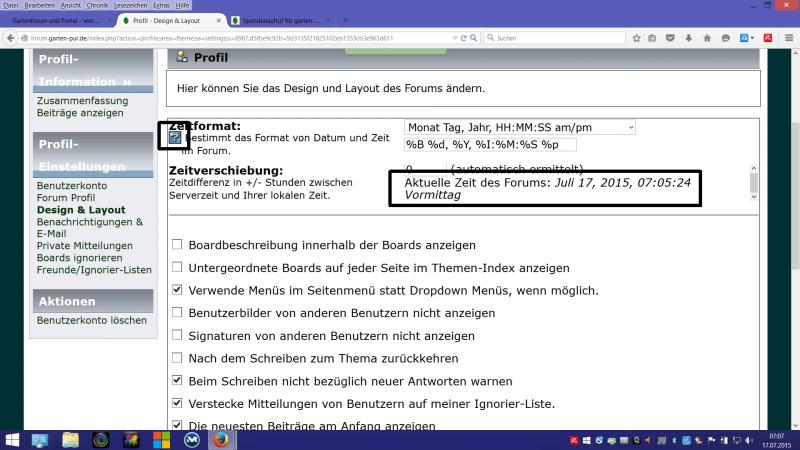The height and width of the screenshot is (450, 800).
Task: Toggle 'Benutzerbilder von anderen Benutzern nicht anzeigen'
Action: (x=177, y=313)
